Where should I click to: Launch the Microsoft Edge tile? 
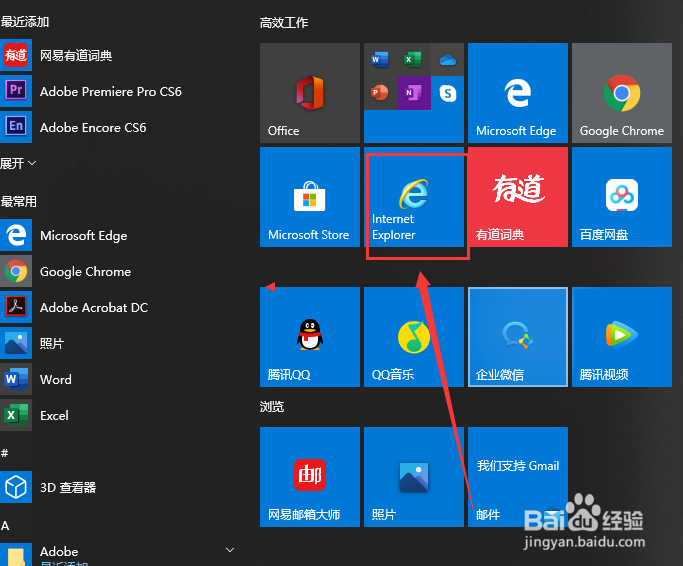(x=518, y=93)
